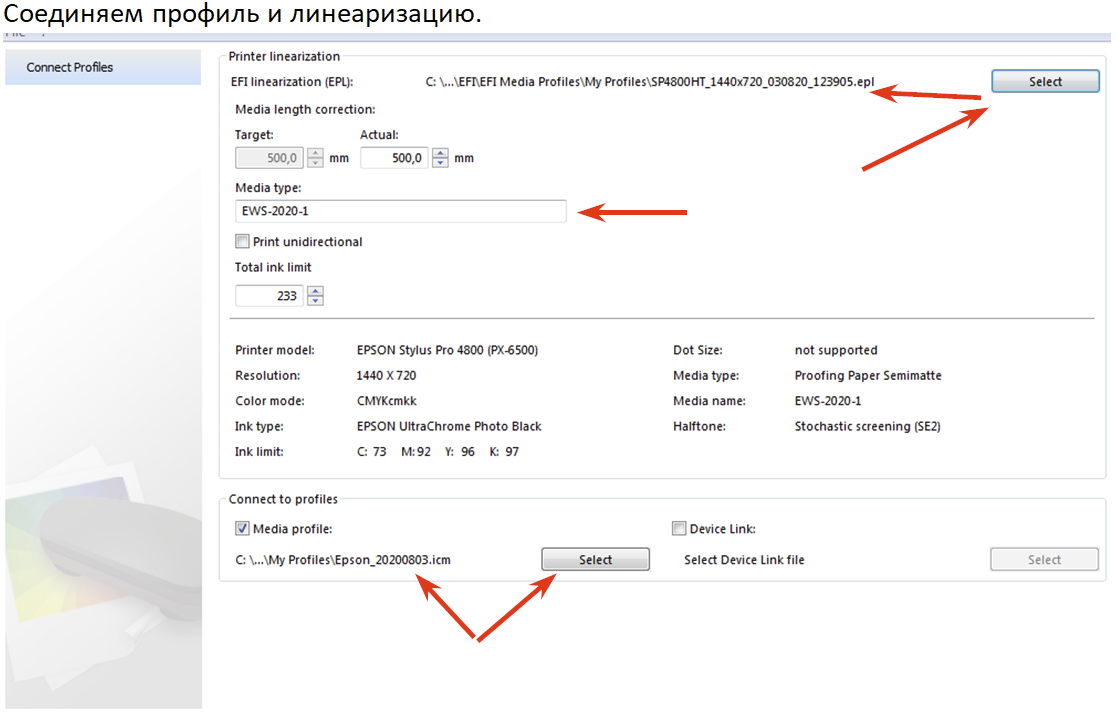The height and width of the screenshot is (713, 1117).
Task: Uncheck the Media profile checkbox
Action: tap(242, 529)
